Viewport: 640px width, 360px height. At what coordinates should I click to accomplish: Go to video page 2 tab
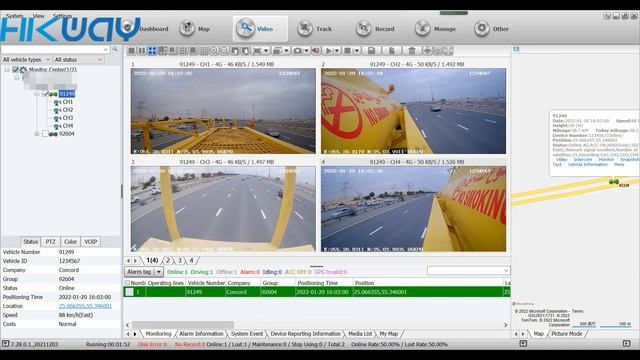coord(168,260)
